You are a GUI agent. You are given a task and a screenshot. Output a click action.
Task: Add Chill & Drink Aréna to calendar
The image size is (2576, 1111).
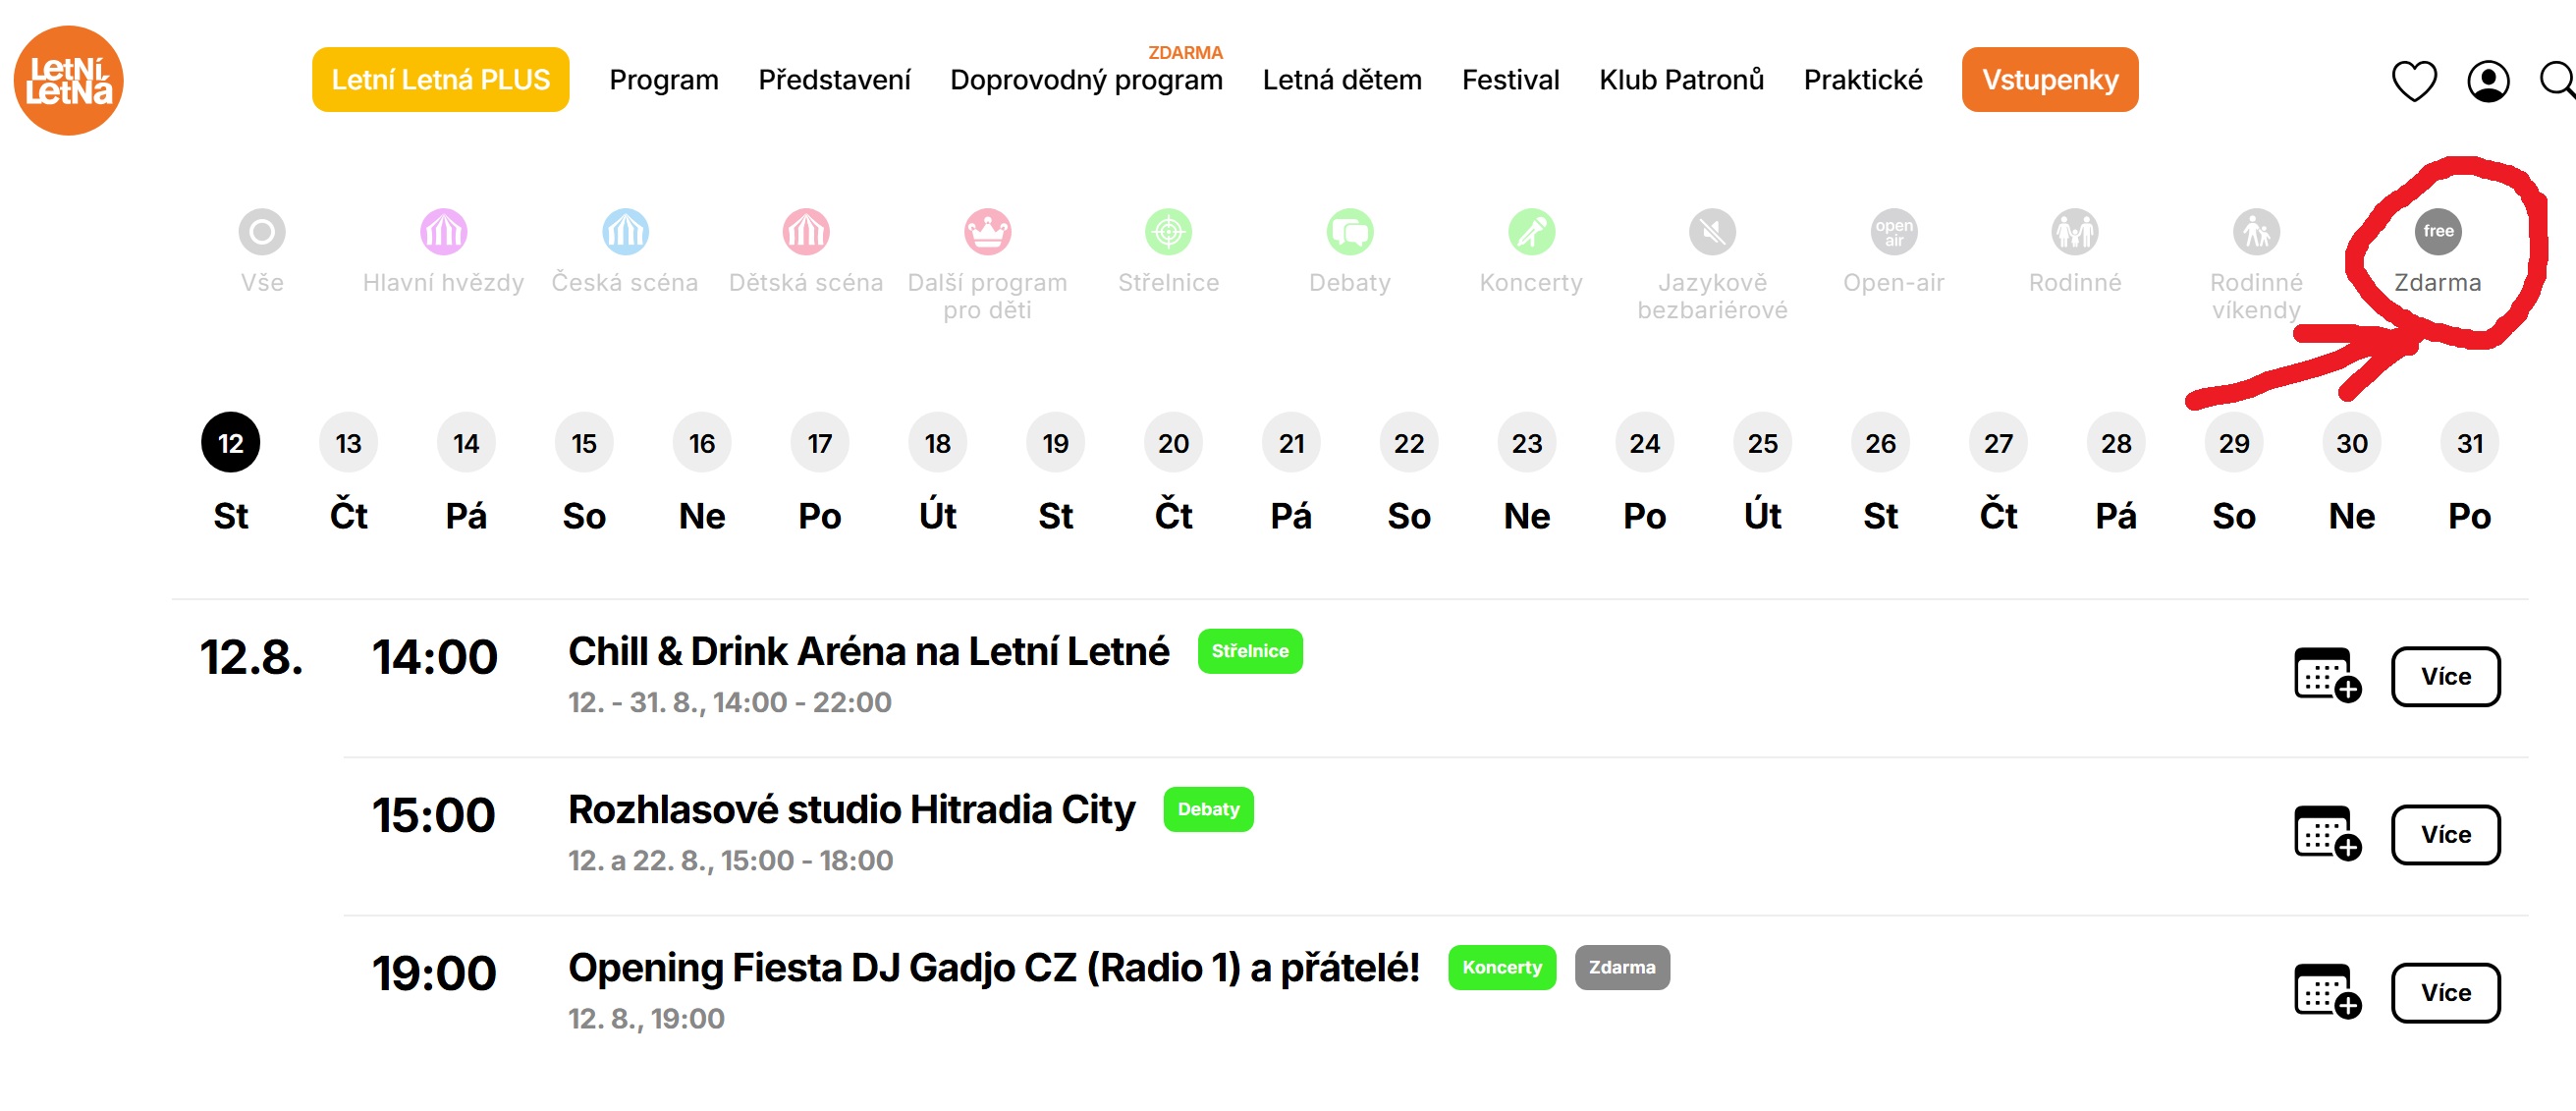coord(2327,675)
